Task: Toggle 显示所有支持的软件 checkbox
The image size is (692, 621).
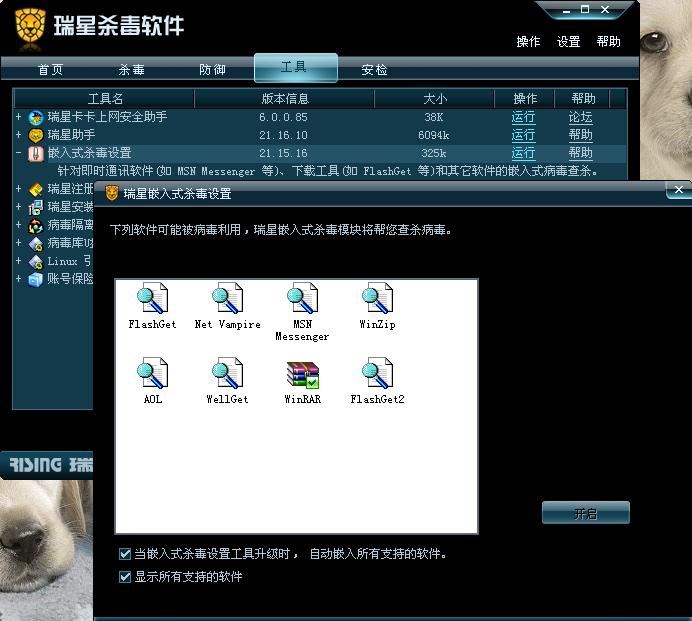Action: pyautogui.click(x=125, y=576)
